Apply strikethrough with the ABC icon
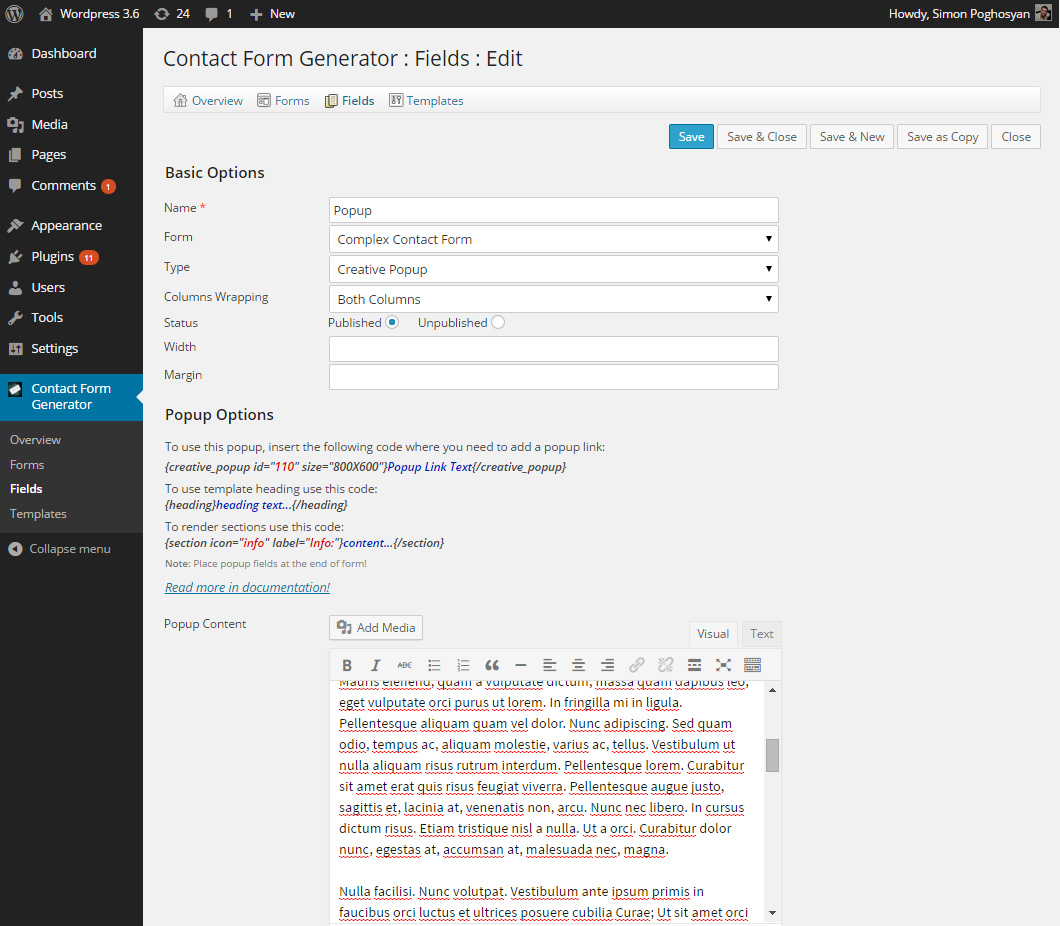Viewport: 1060px width, 926px height. tap(404, 665)
